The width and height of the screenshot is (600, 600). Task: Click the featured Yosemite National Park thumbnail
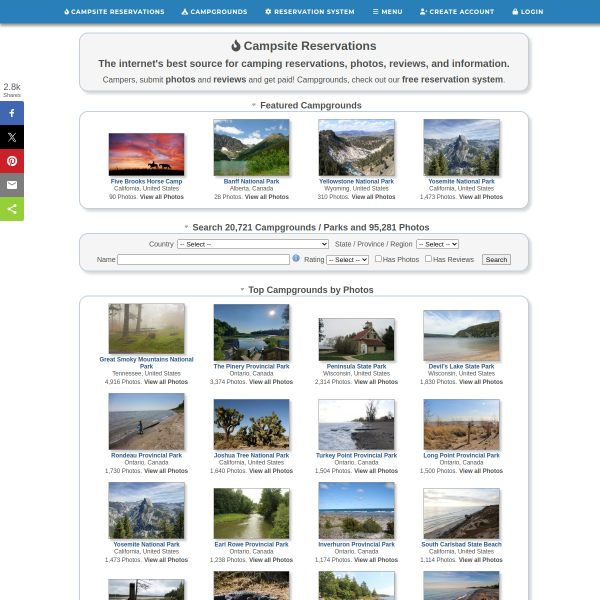(461, 147)
